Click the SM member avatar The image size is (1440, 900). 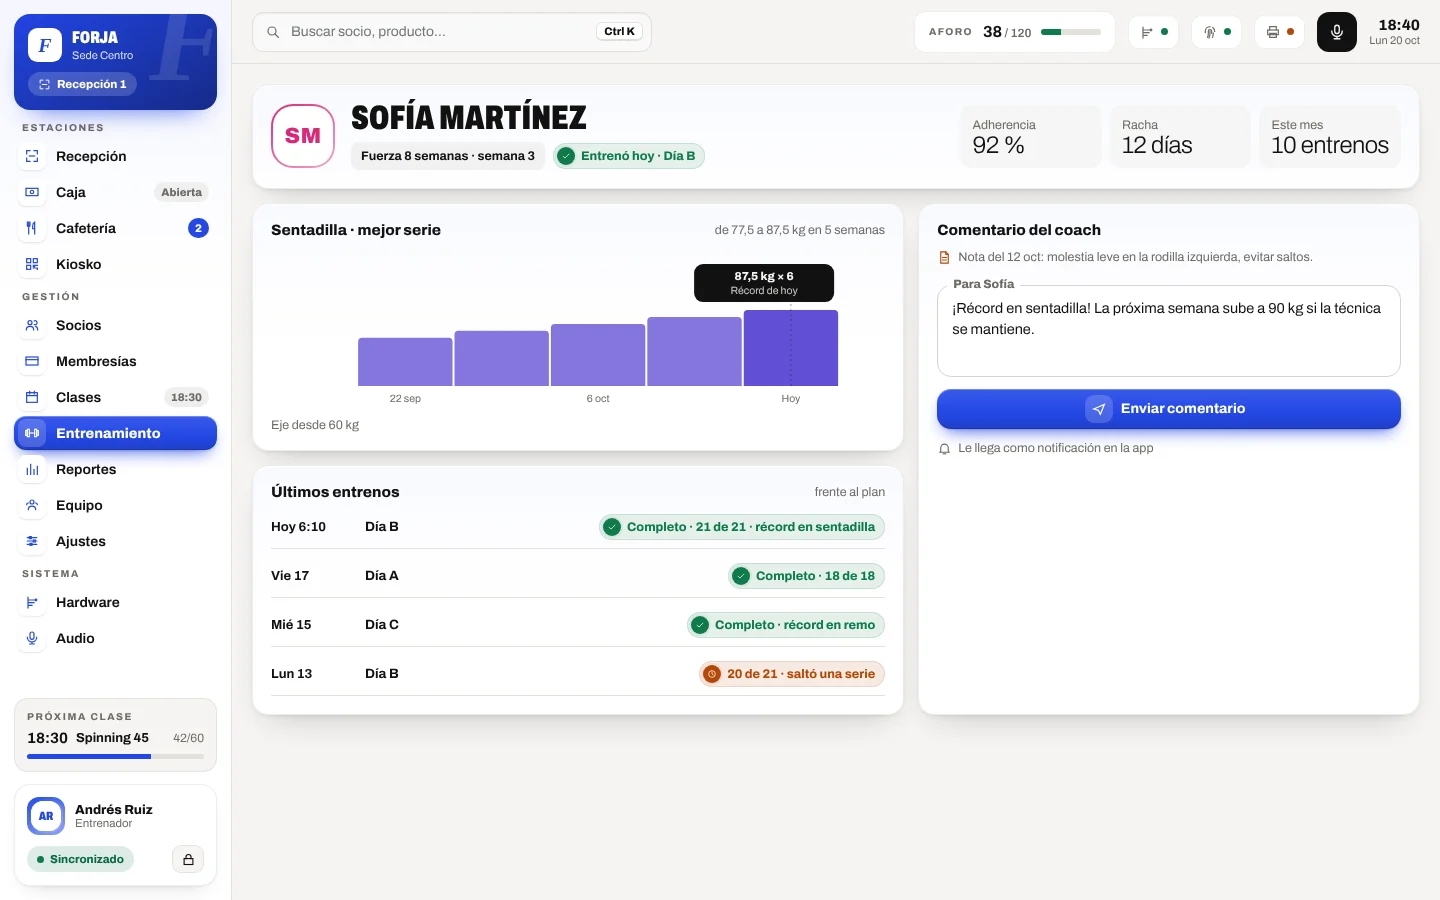click(303, 136)
